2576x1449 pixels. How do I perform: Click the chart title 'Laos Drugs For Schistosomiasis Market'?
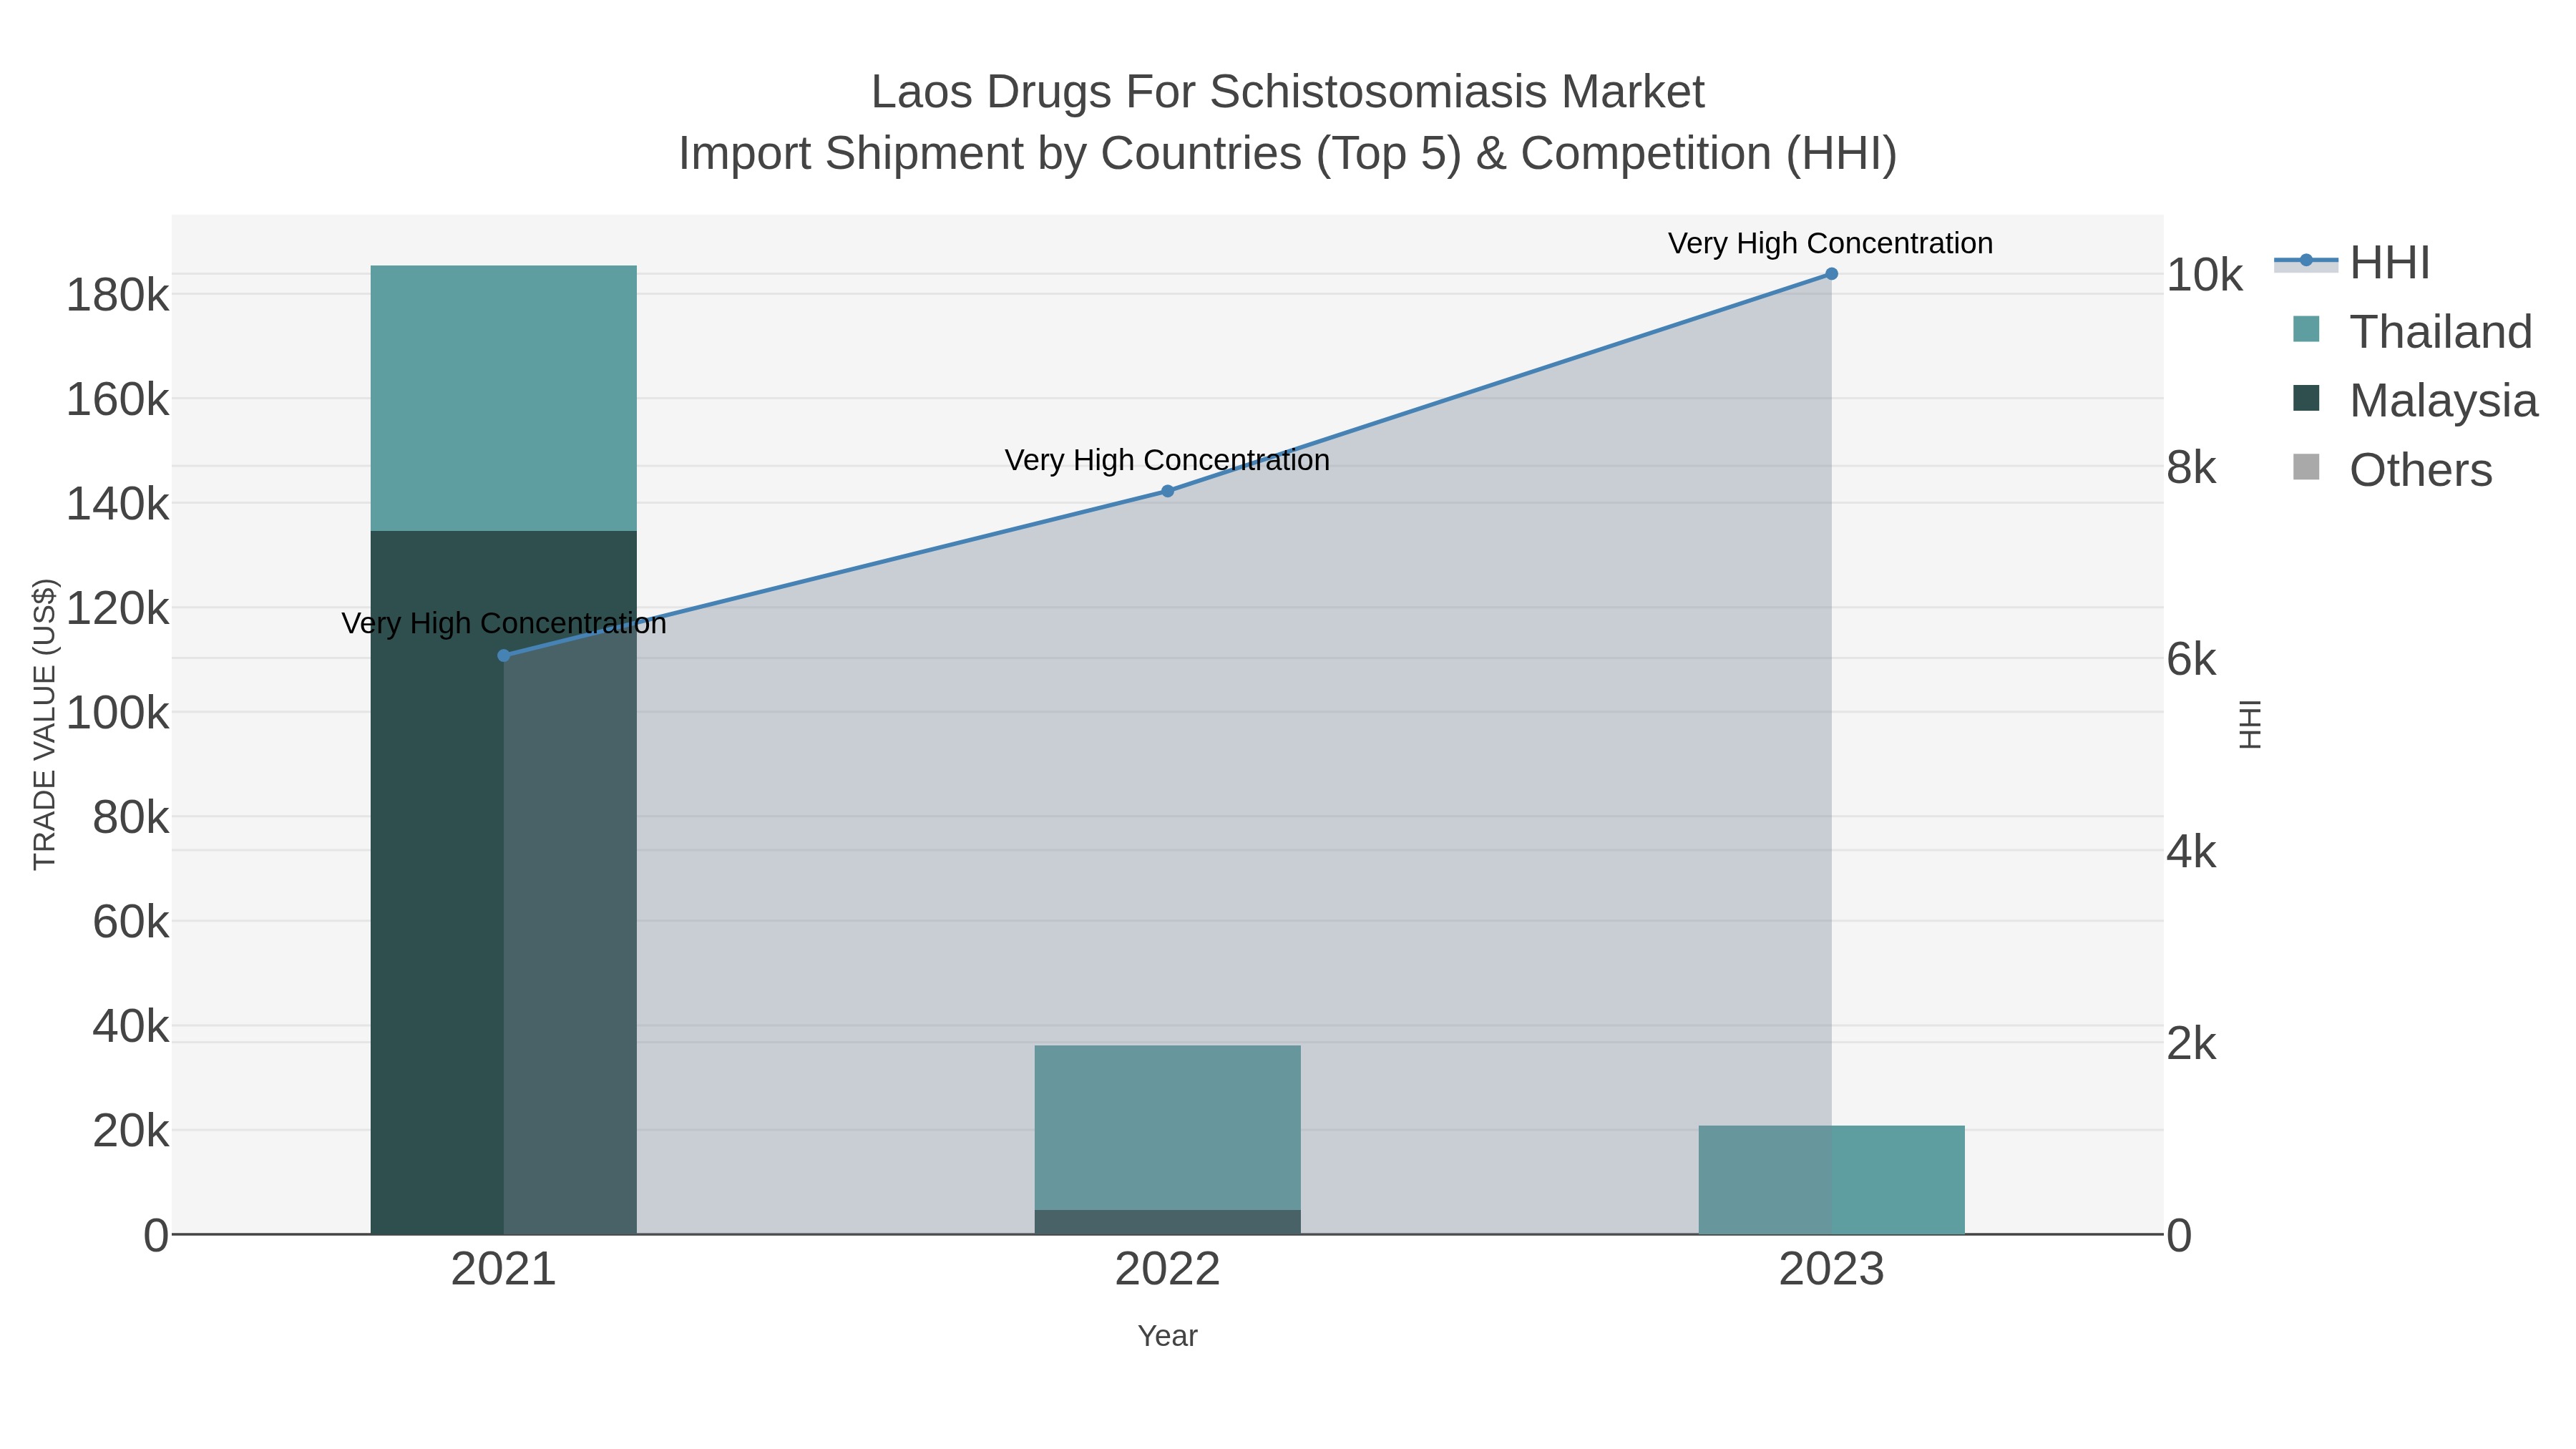point(1288,92)
